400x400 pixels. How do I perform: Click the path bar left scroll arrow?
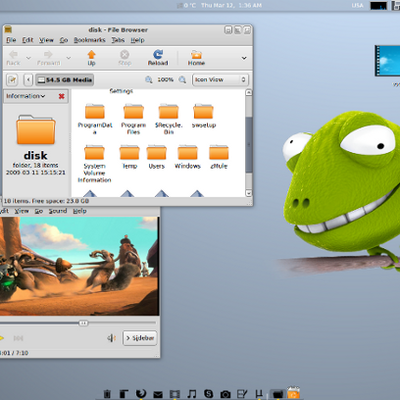coord(28,80)
